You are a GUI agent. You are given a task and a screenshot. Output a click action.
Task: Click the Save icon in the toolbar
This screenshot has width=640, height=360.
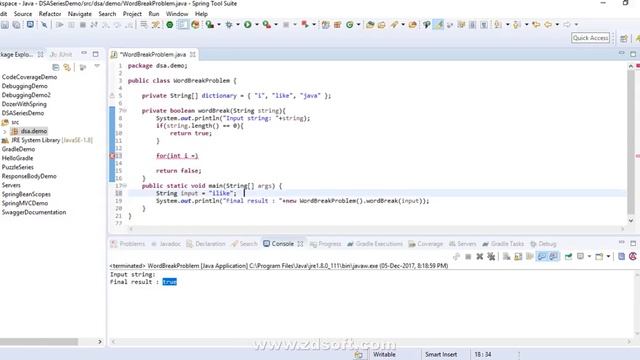click(5, 25)
